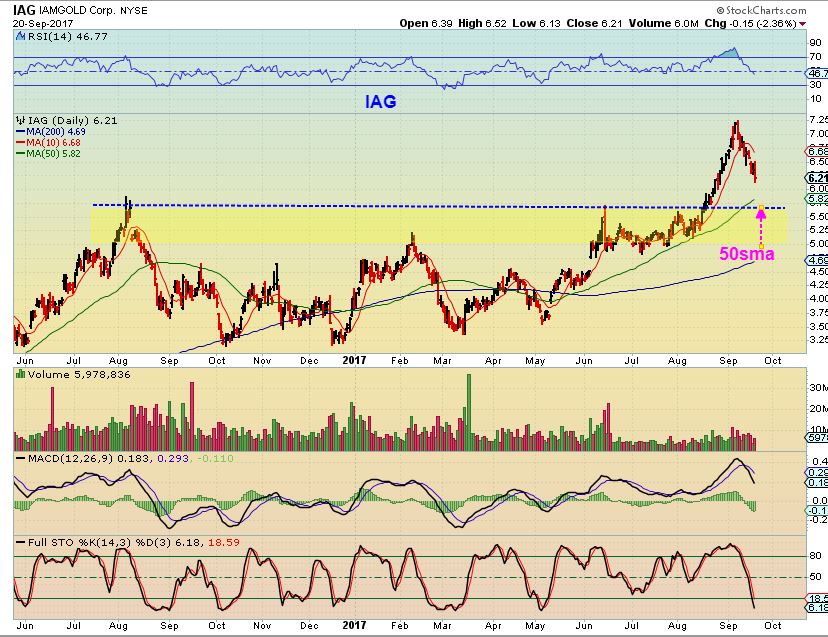Click the 5.50 price axis label
The image size is (828, 637).
pos(818,217)
